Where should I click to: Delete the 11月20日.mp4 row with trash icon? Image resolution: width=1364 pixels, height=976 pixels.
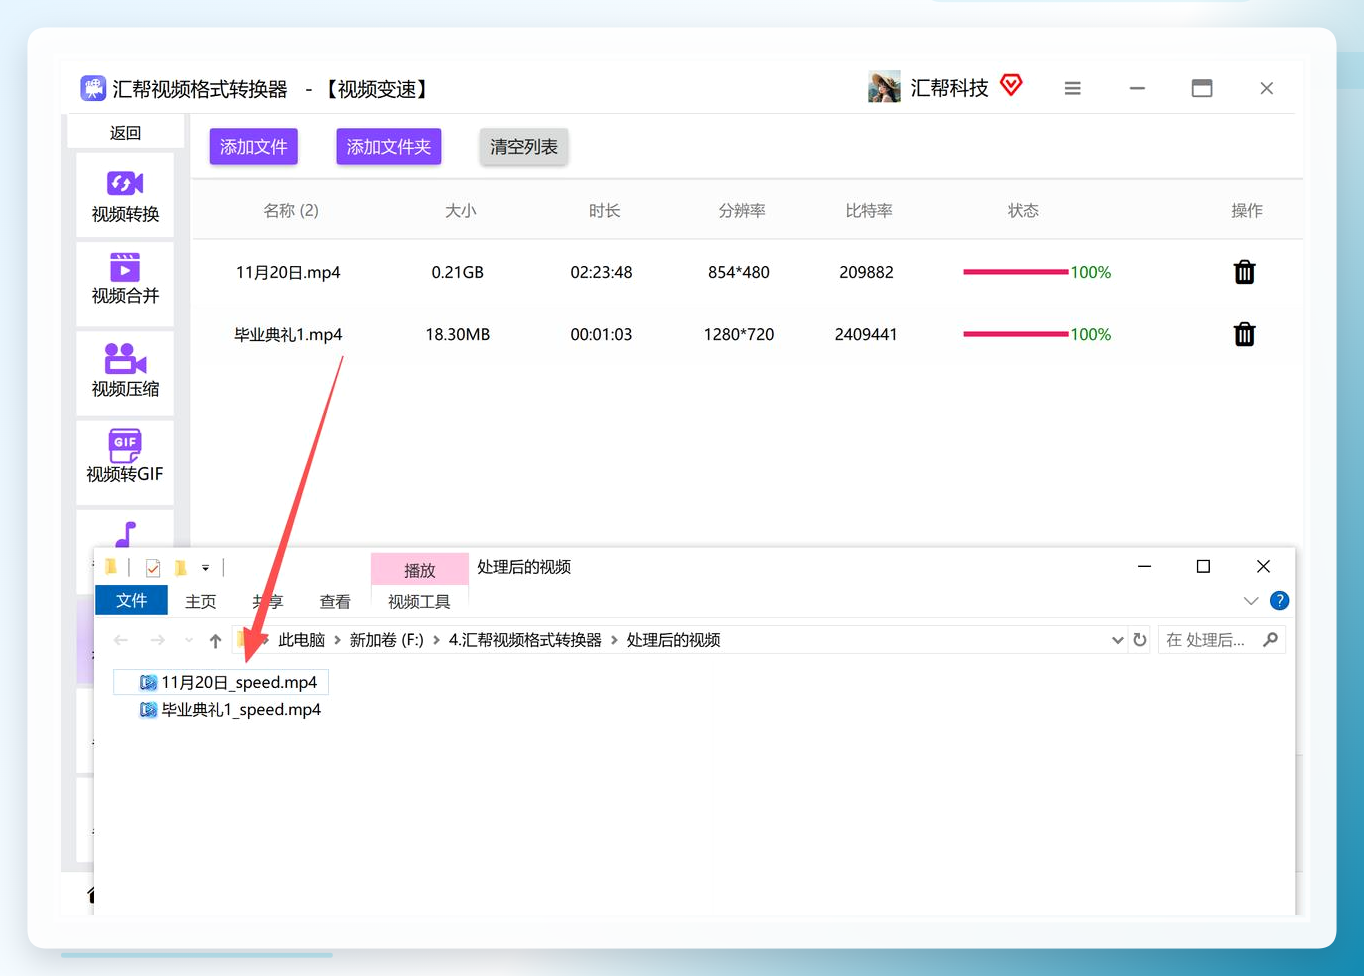click(x=1244, y=272)
